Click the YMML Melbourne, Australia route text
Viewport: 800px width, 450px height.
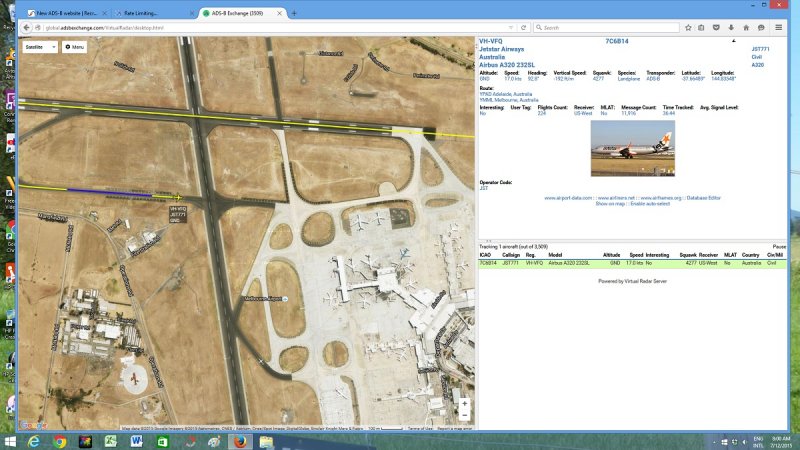coord(509,100)
